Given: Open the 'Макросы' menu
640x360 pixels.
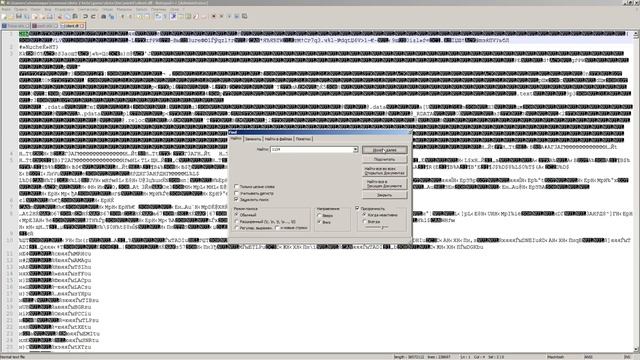Looking at the screenshot, I should pos(124,9).
